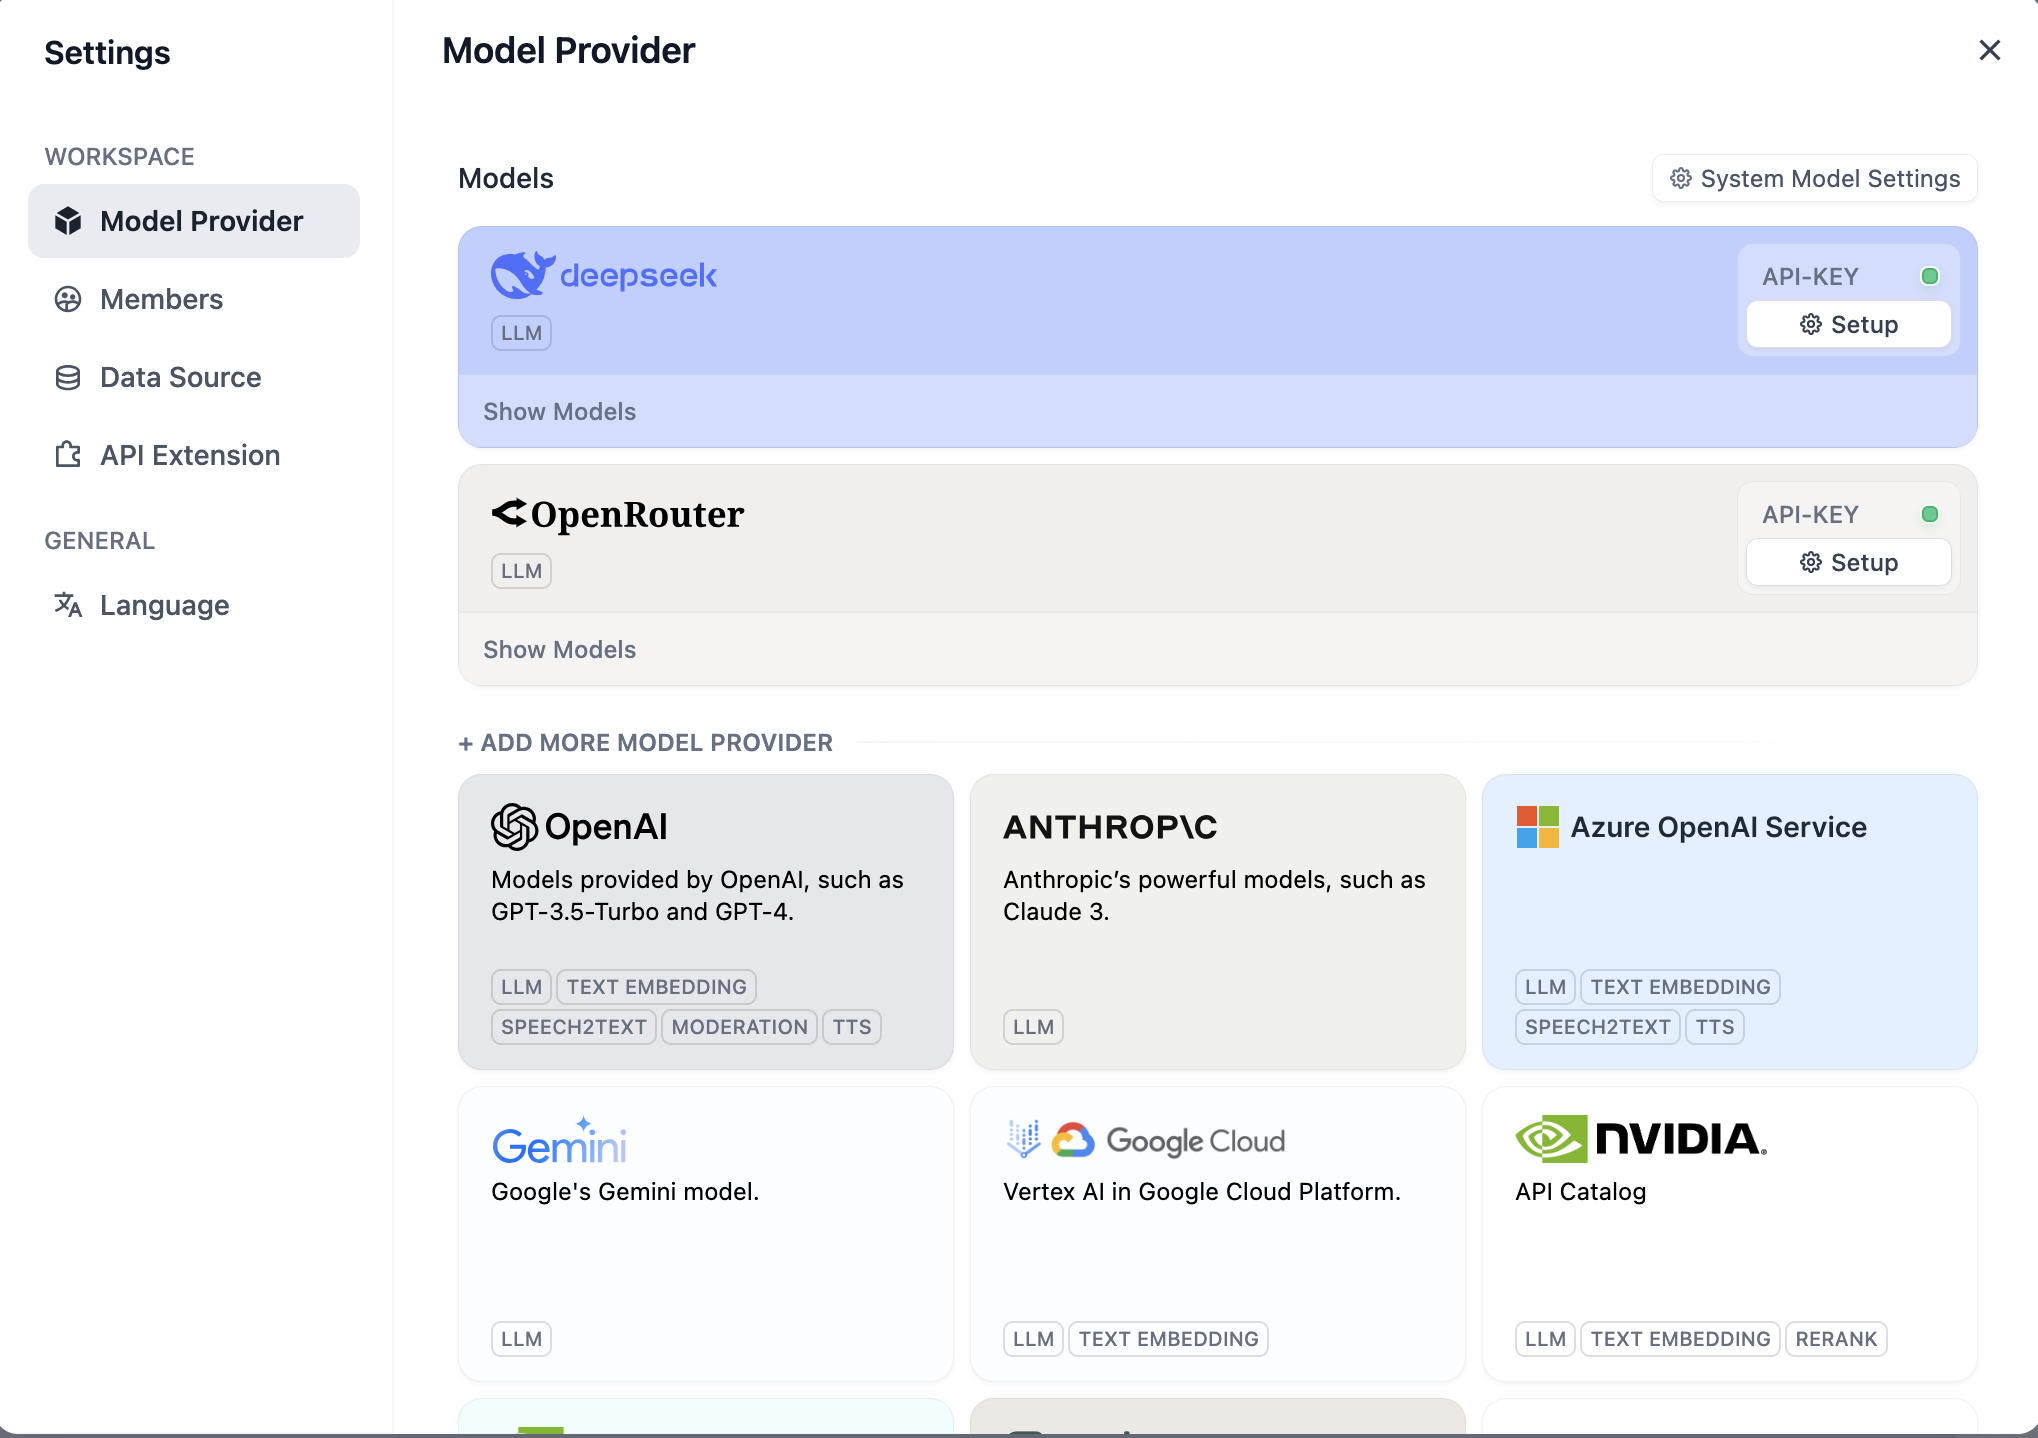This screenshot has width=2038, height=1438.
Task: Click the Data Source database icon
Action: coord(68,377)
